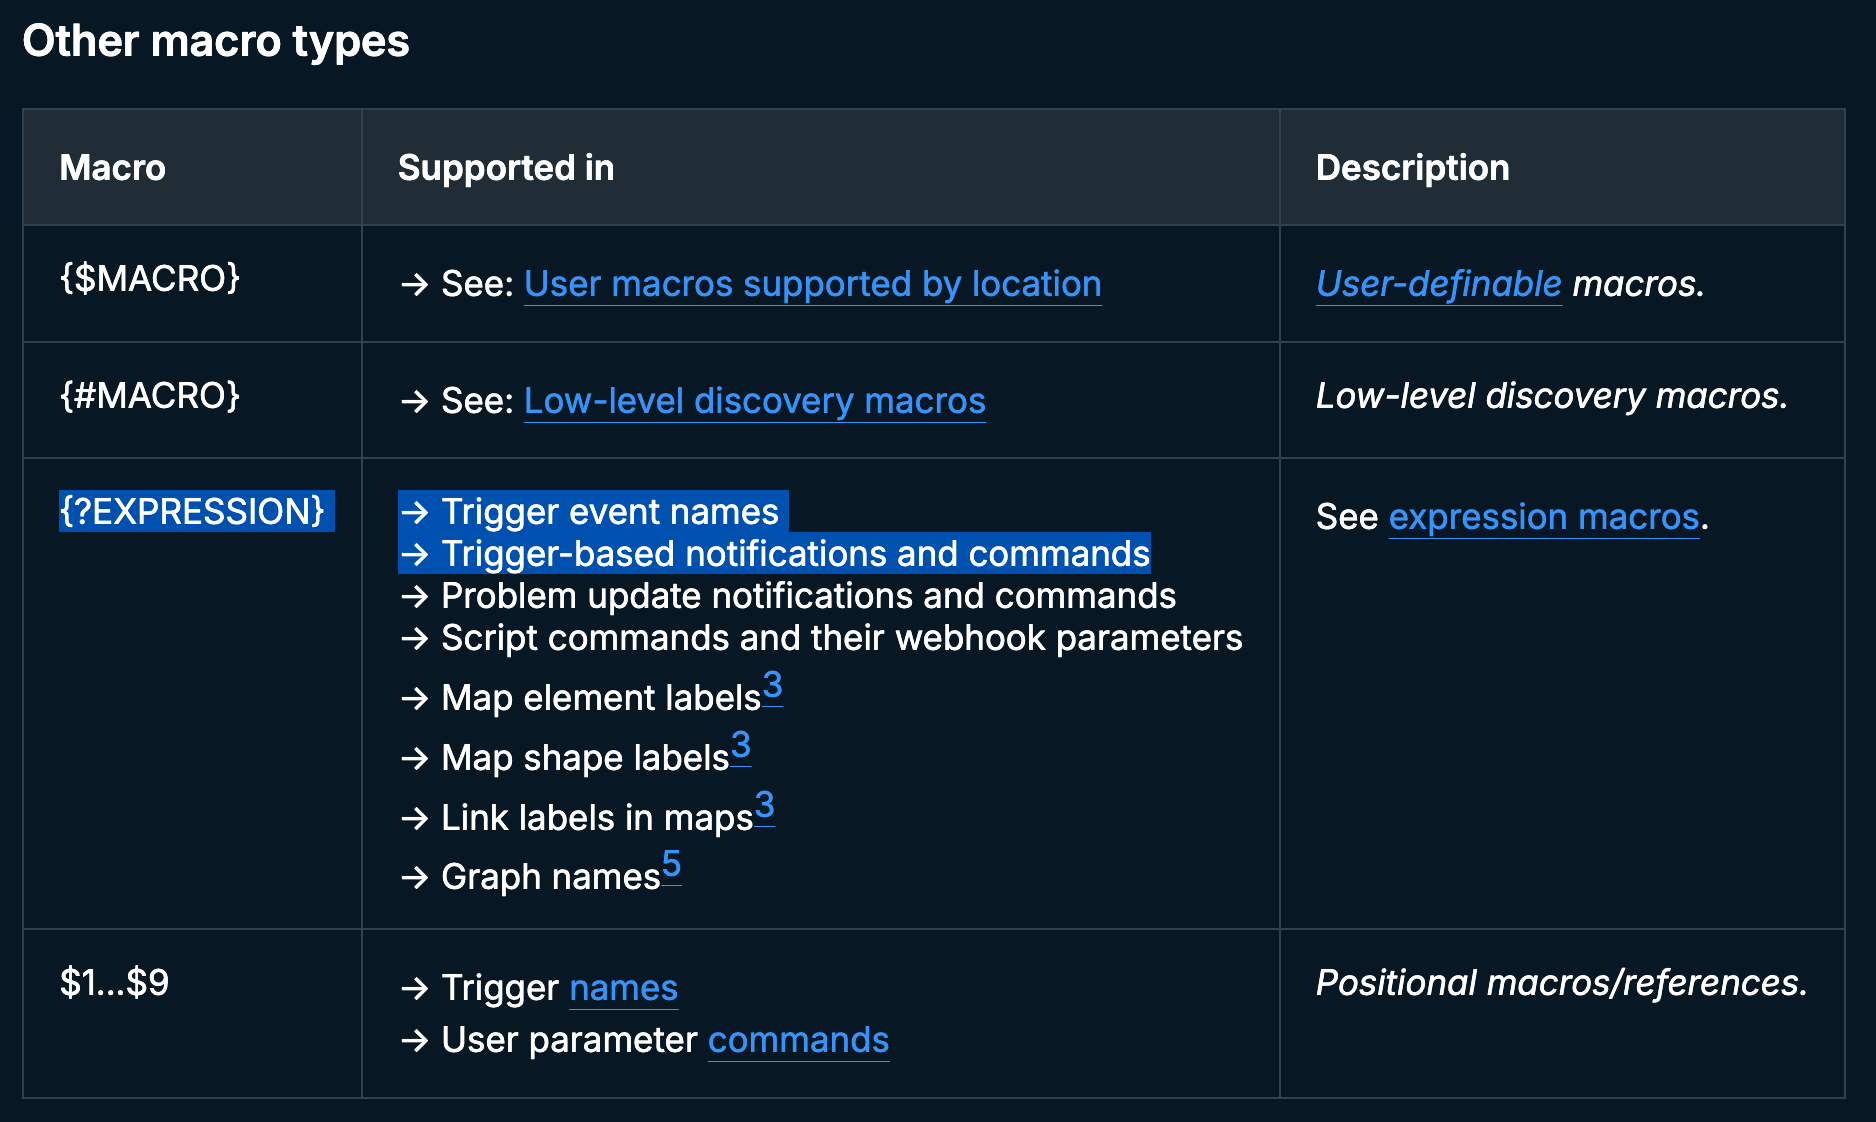Viewport: 1876px width, 1122px height.
Task: Click the {#MACRO} cell text
Action: tap(150, 396)
